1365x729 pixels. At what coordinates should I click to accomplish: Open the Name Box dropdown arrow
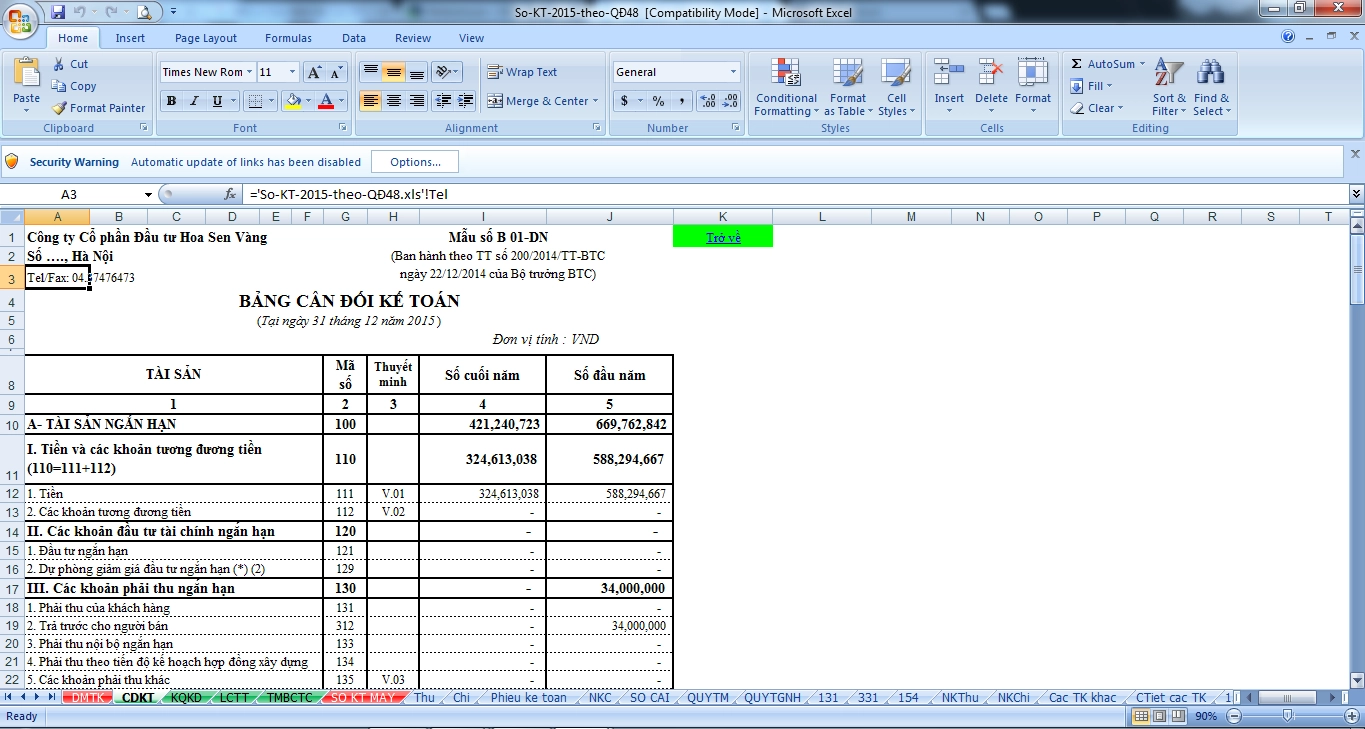click(x=149, y=195)
